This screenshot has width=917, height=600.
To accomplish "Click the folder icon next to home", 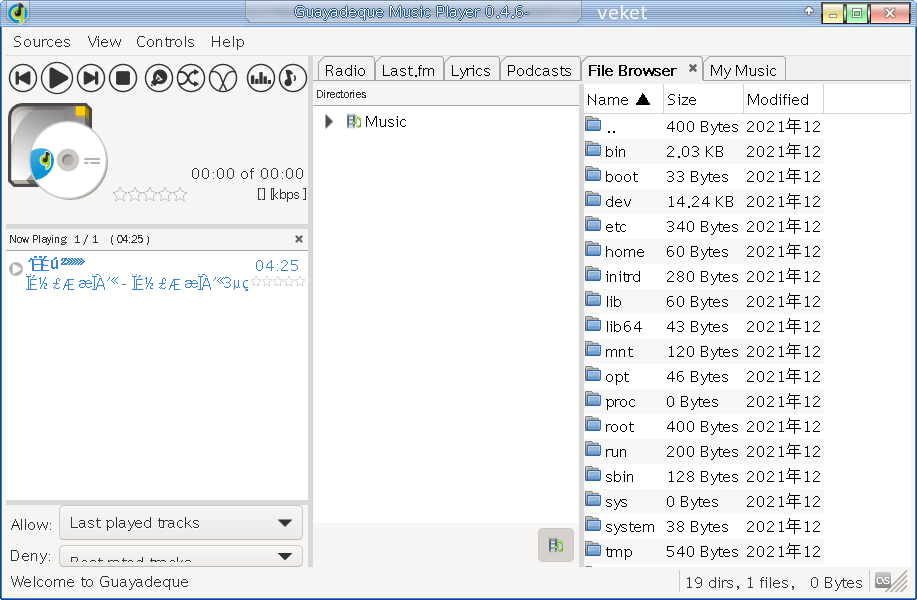I will click(x=594, y=249).
